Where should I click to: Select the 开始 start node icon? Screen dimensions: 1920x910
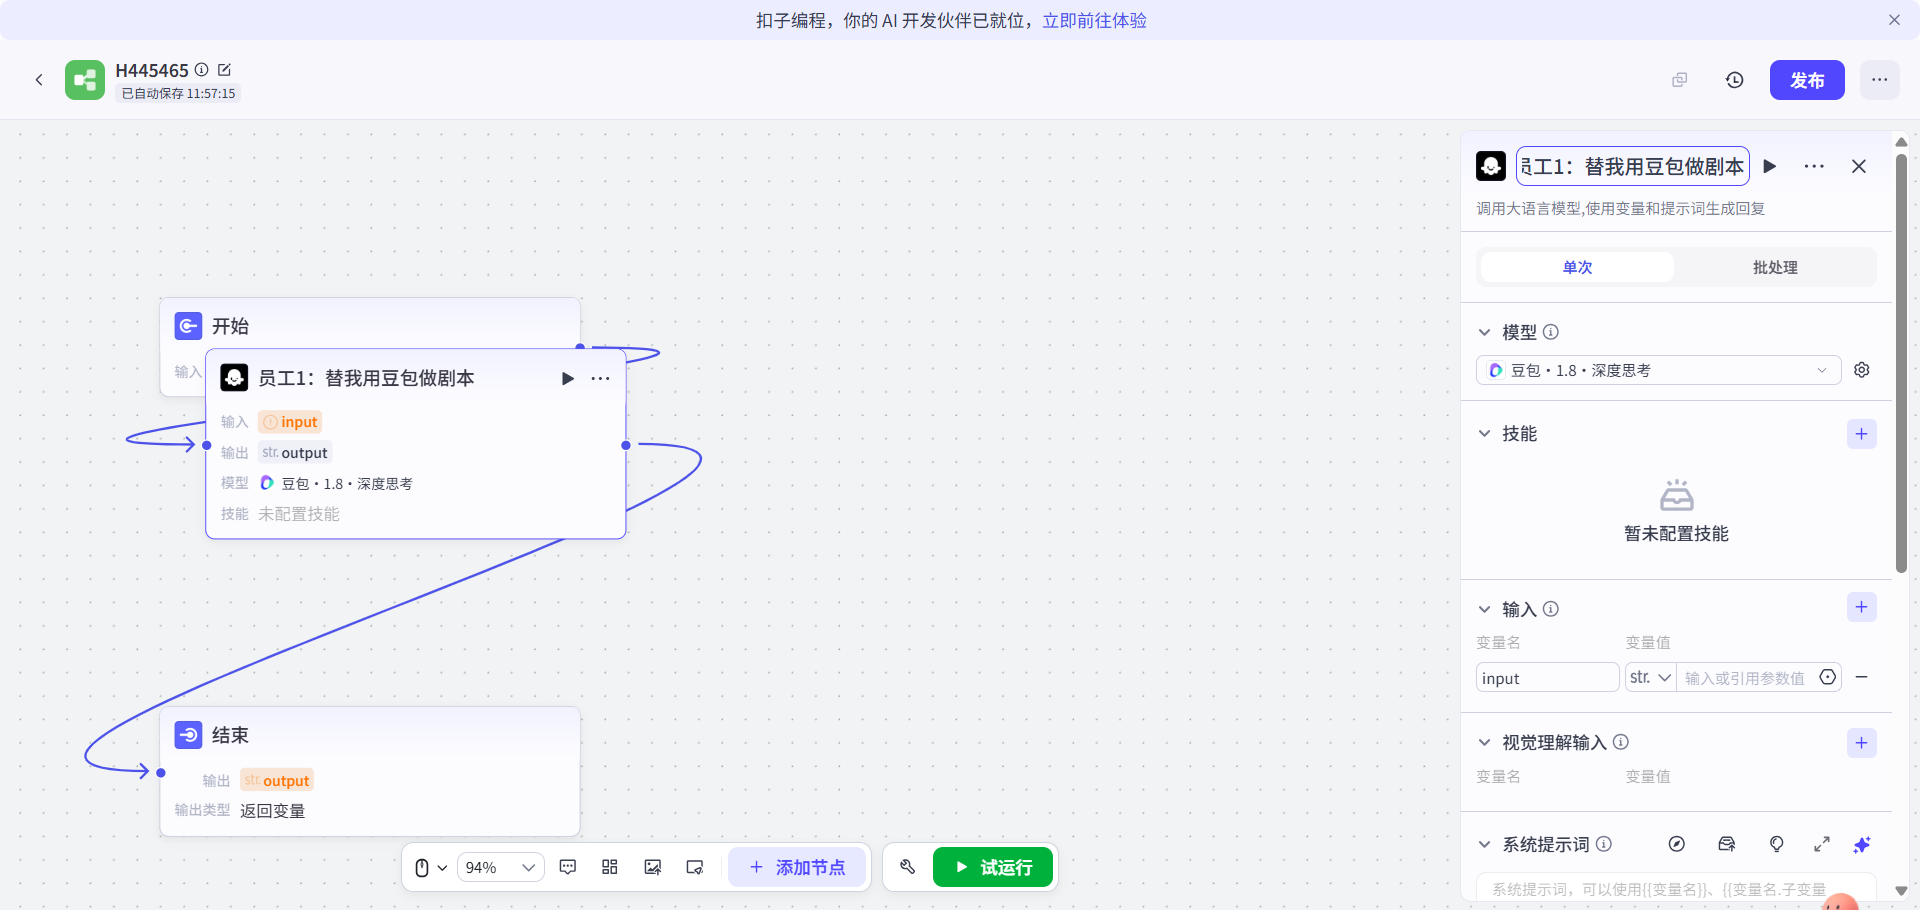(x=188, y=326)
